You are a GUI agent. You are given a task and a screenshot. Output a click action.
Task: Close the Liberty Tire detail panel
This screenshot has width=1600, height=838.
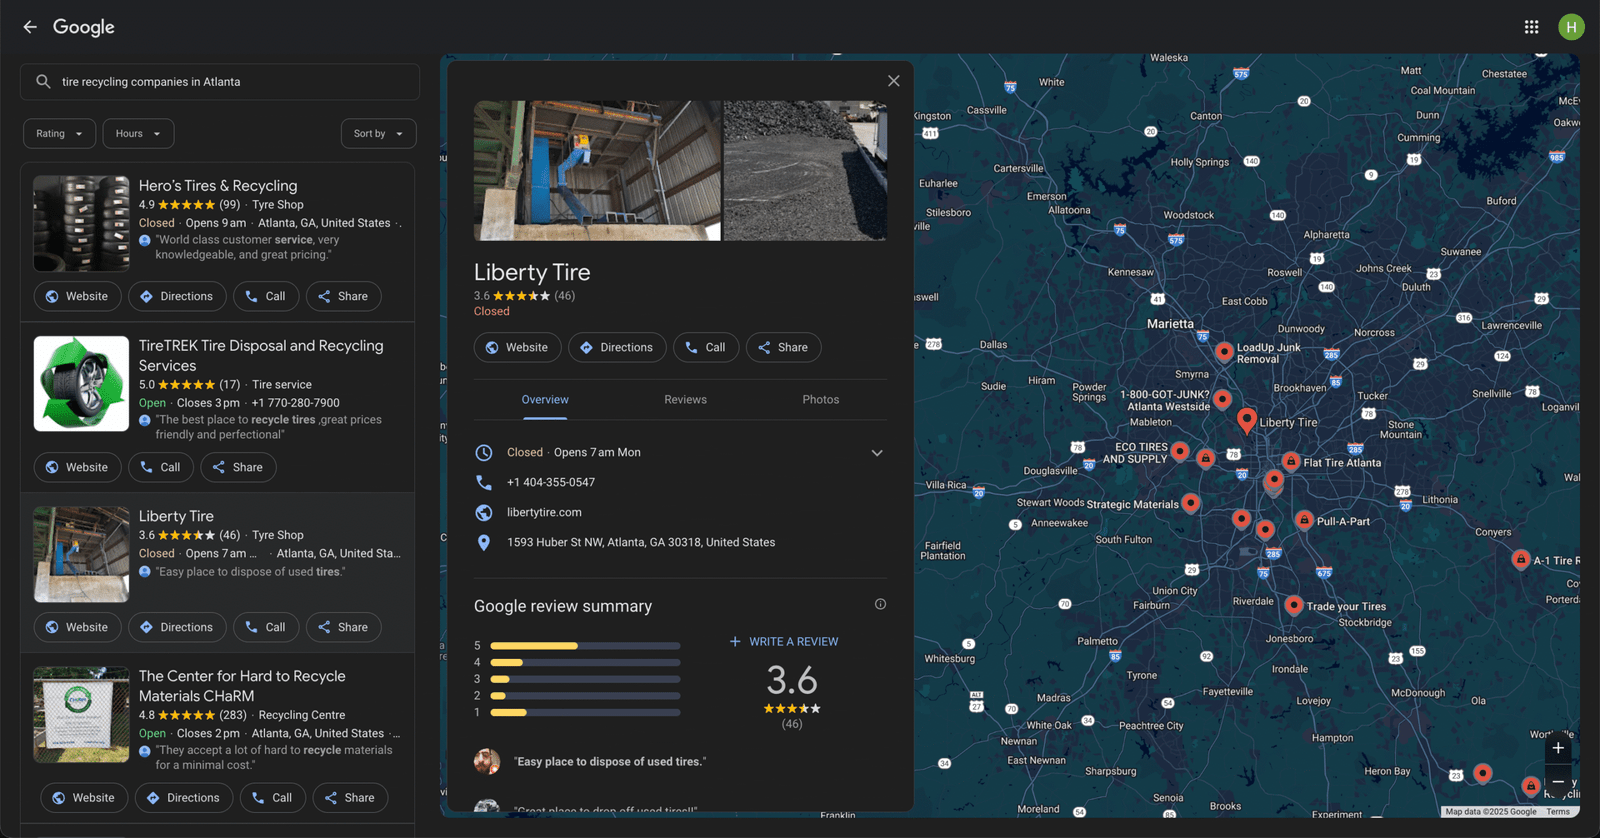[893, 81]
